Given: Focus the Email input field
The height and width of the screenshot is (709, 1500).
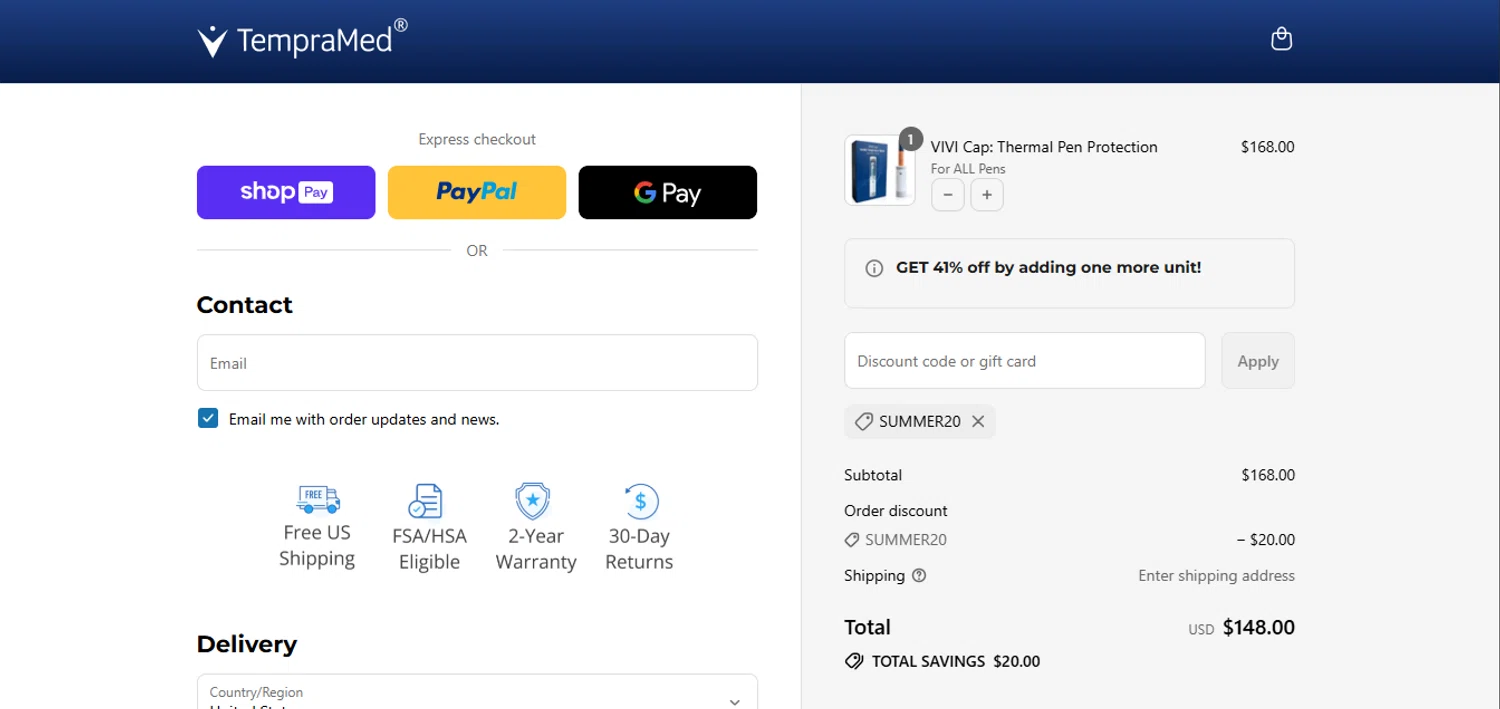Looking at the screenshot, I should click(477, 362).
